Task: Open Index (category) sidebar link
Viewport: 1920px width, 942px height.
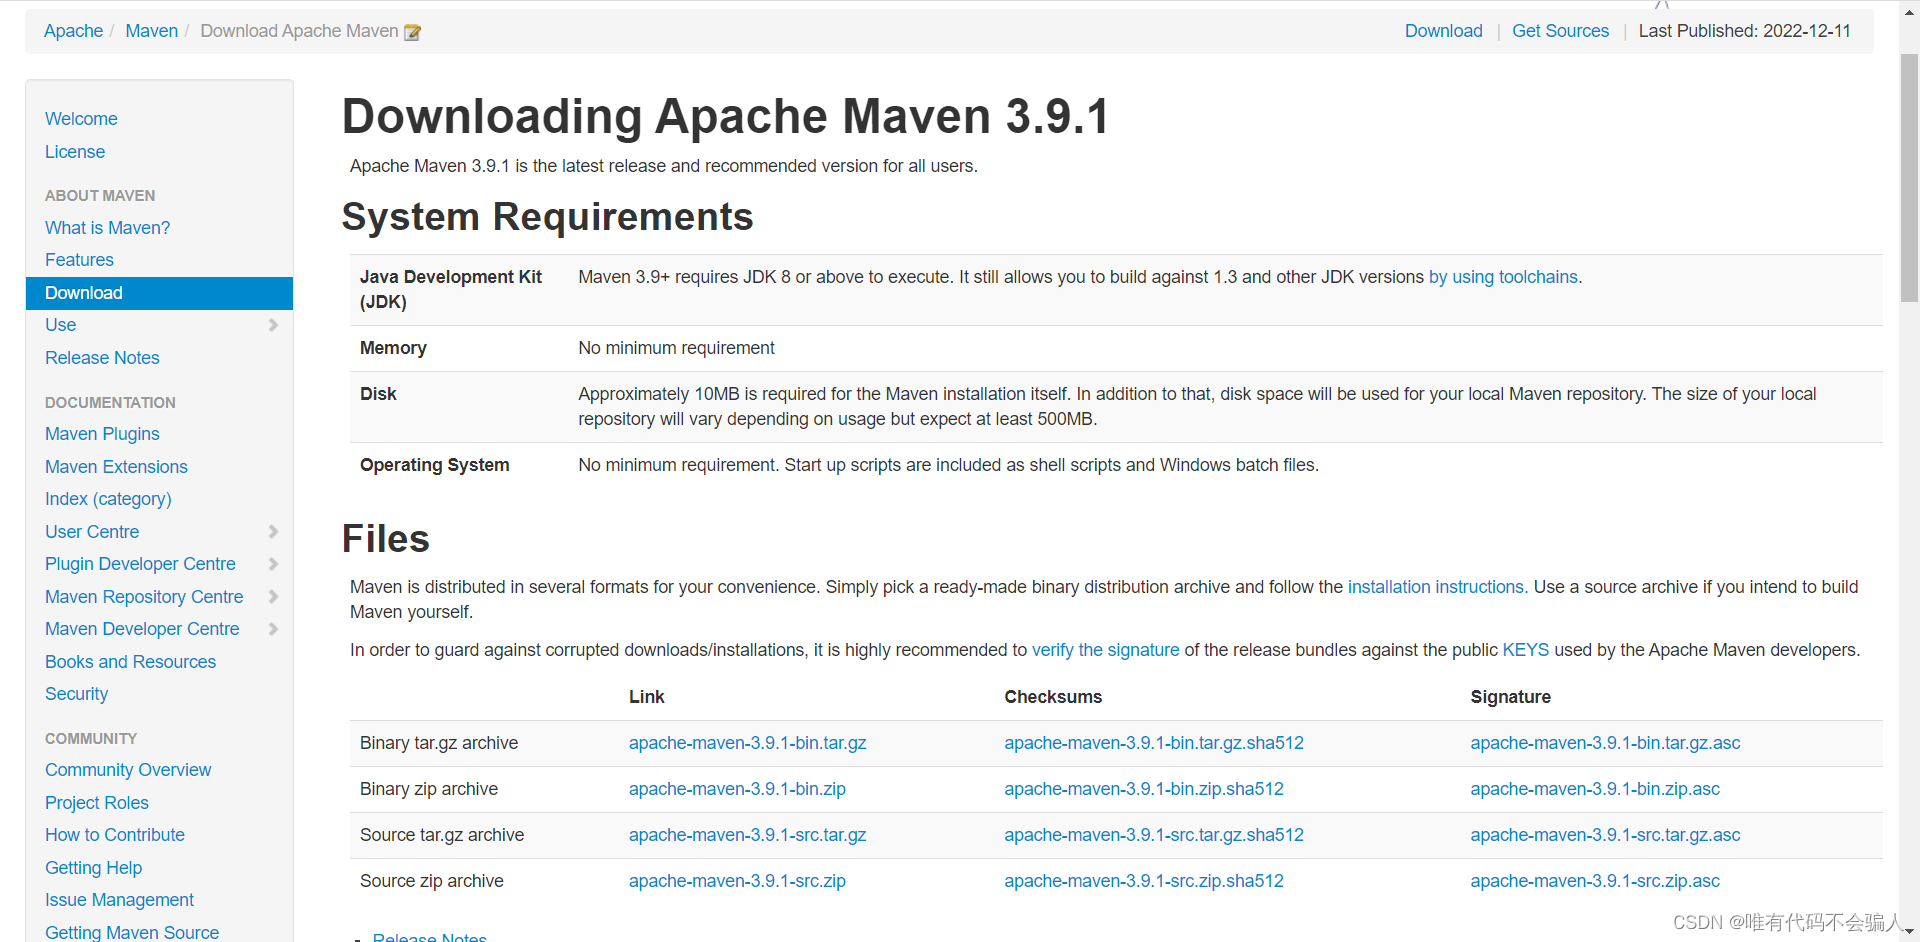Action: (108, 499)
